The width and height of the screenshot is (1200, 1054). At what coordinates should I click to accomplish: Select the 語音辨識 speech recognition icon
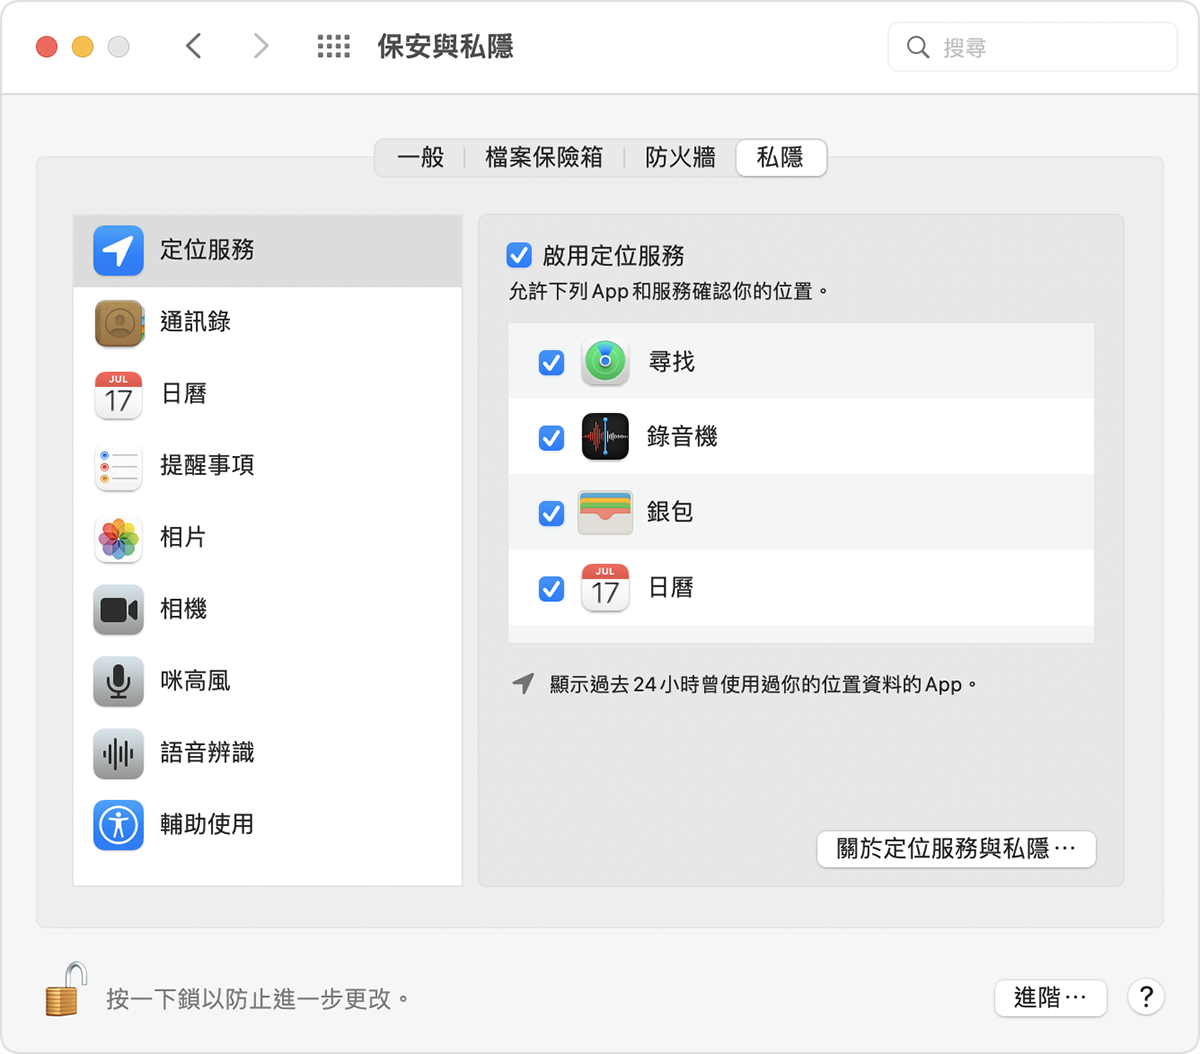[x=118, y=753]
